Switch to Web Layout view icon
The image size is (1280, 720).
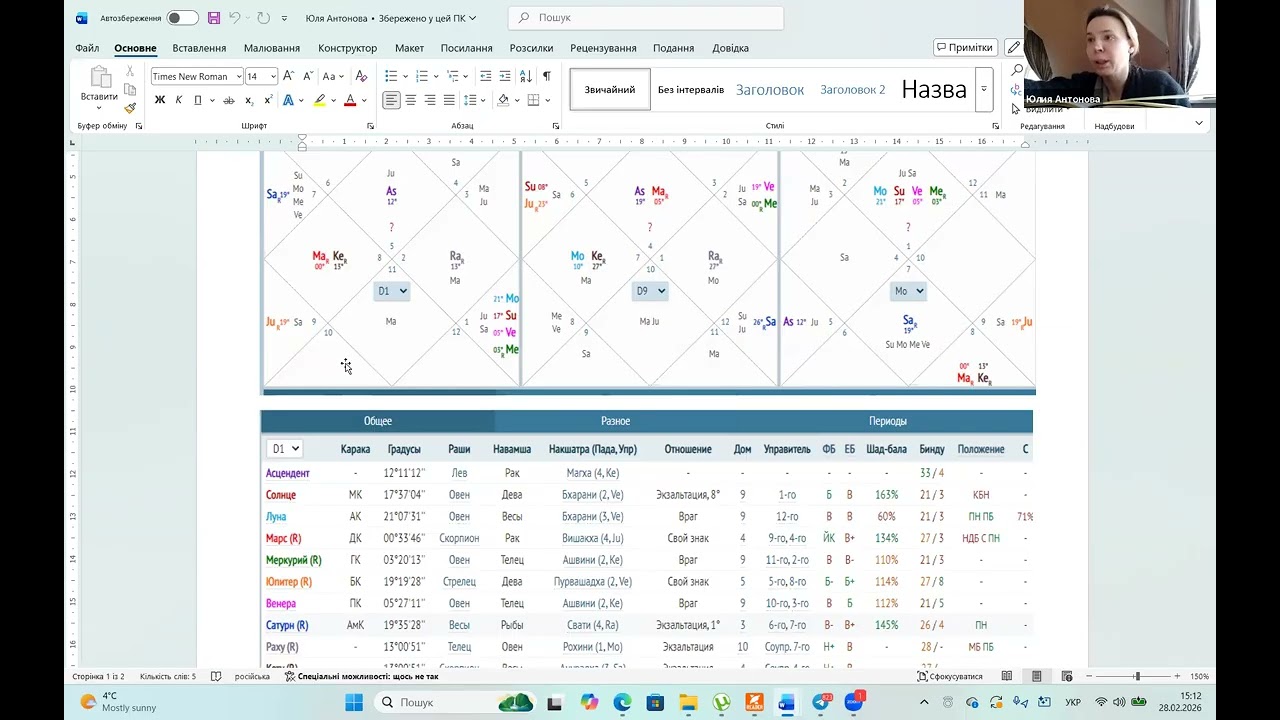coord(1067,677)
